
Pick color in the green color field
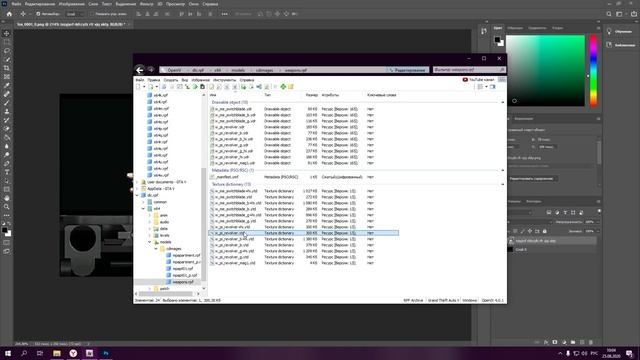tap(545, 71)
